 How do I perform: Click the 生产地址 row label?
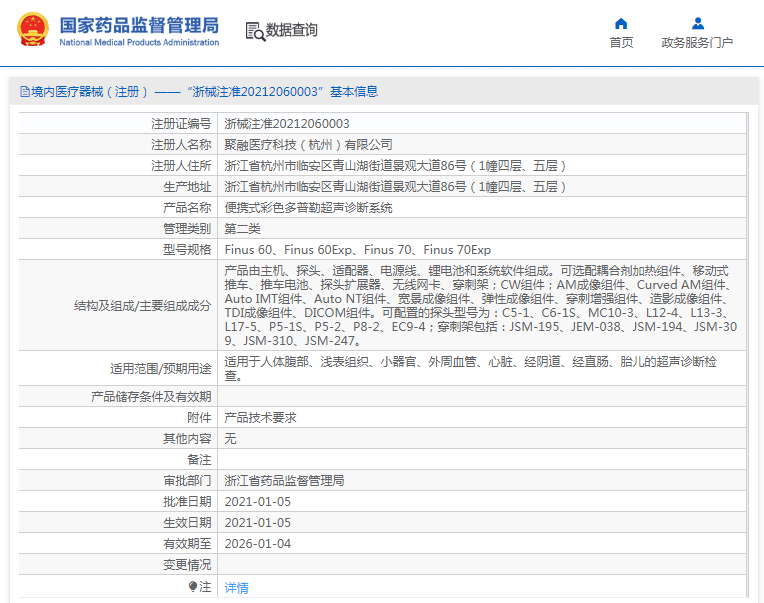click(x=187, y=187)
